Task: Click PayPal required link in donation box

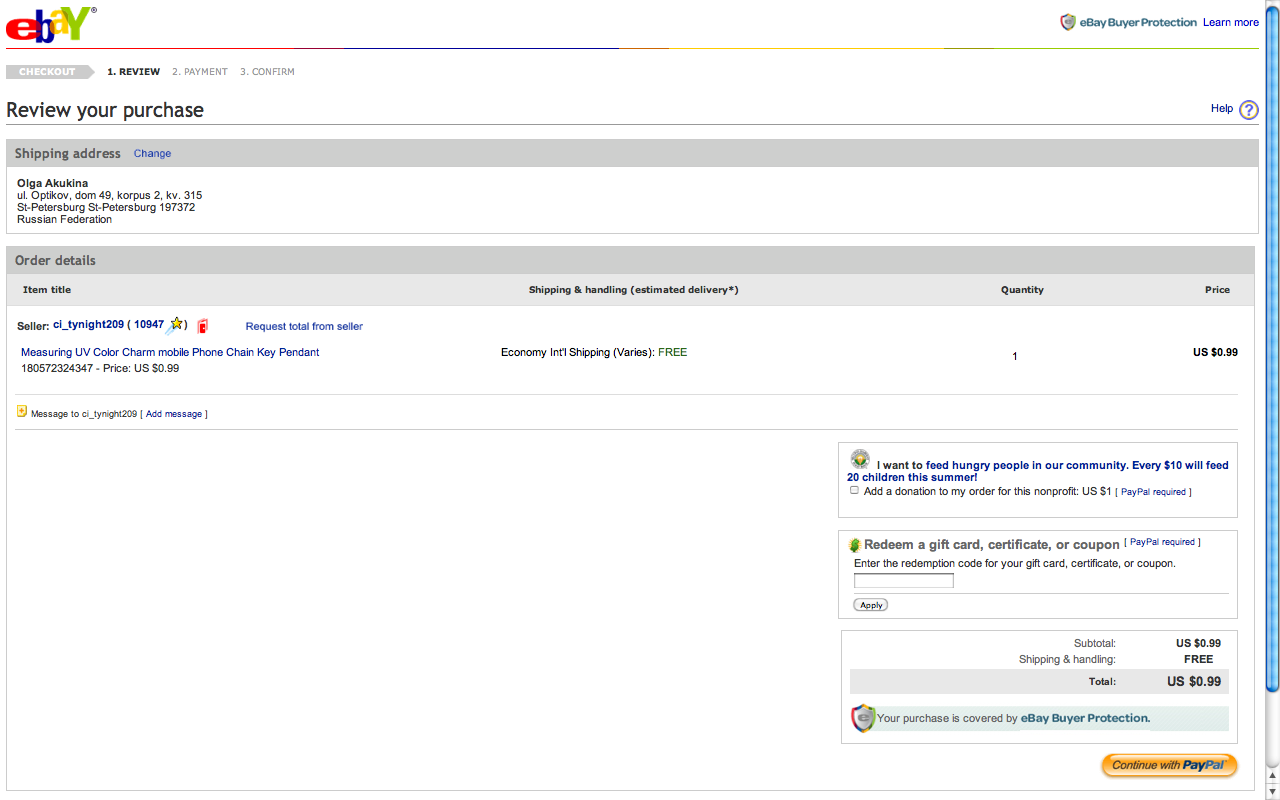Action: 1153,492
